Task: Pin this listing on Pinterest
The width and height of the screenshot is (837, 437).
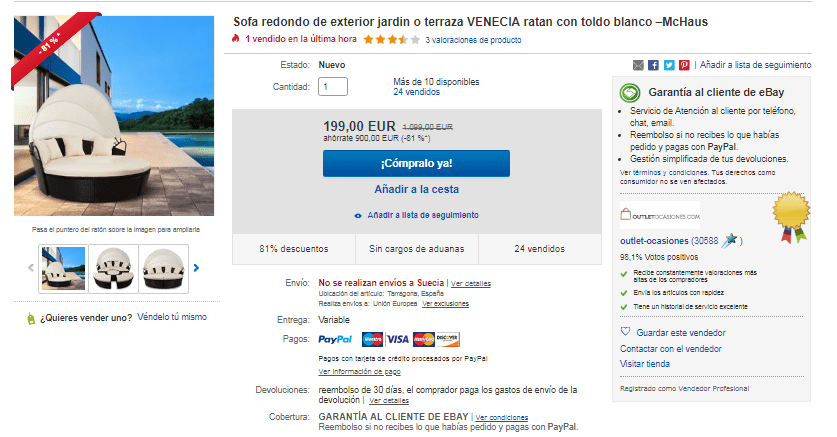Action: 684,65
